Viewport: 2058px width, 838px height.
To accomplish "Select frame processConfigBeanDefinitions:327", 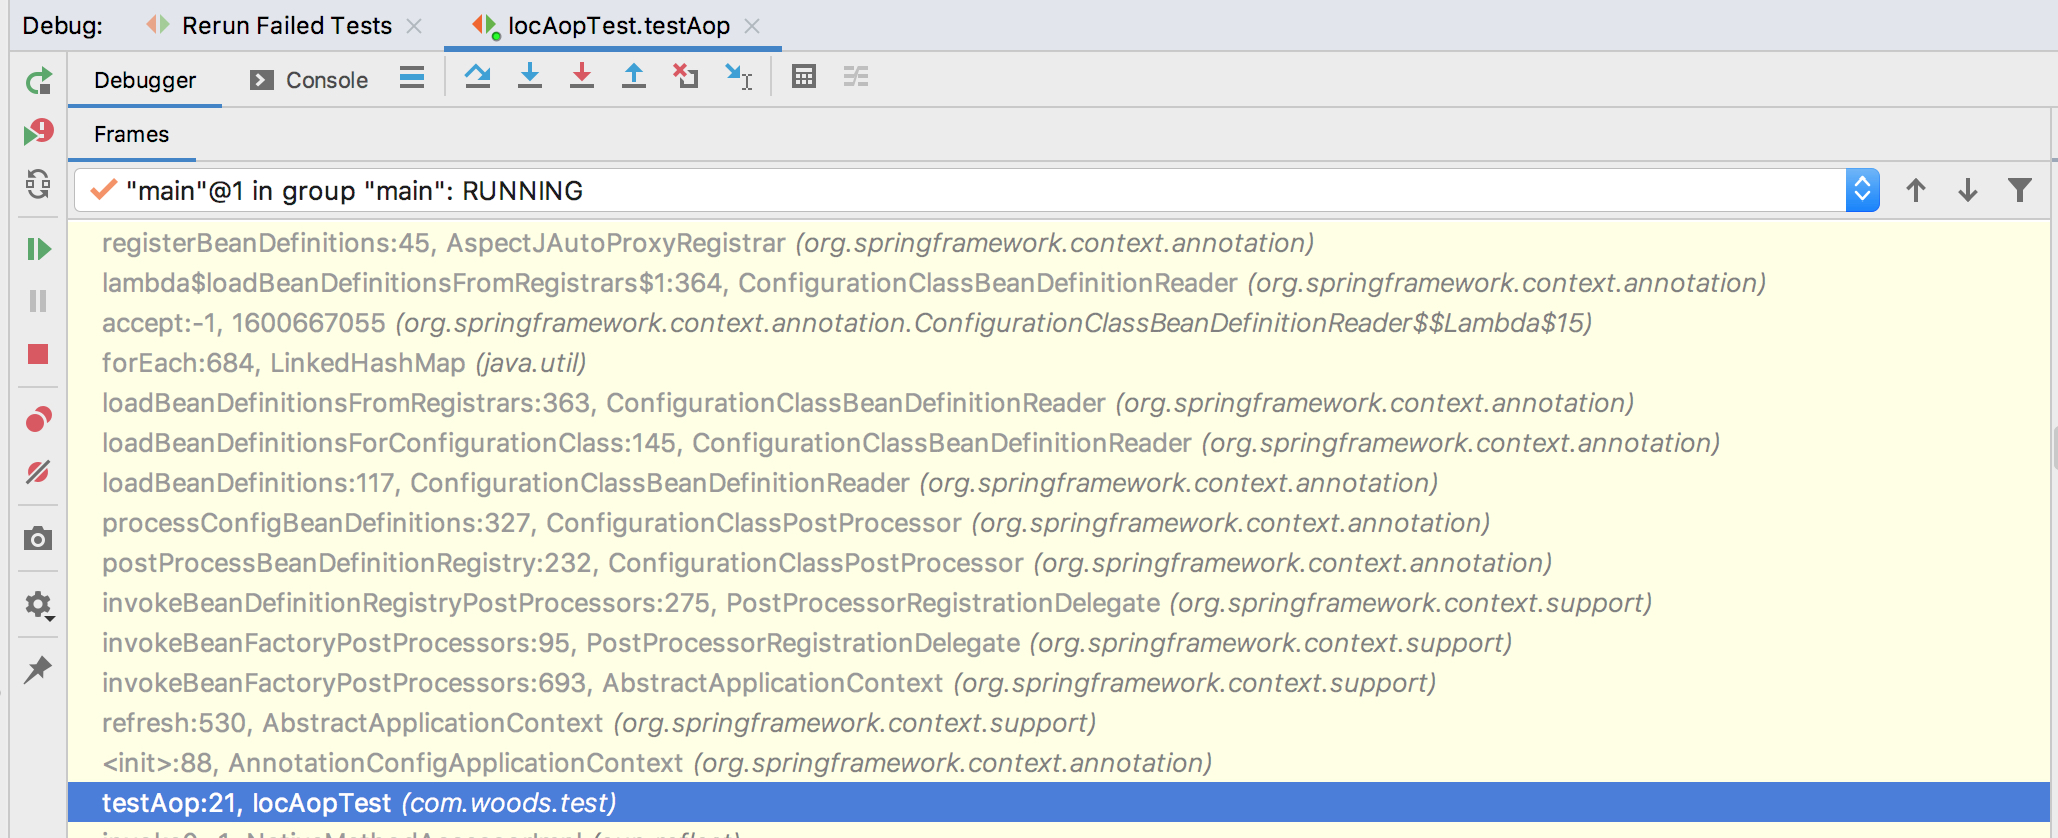I will (1058, 523).
